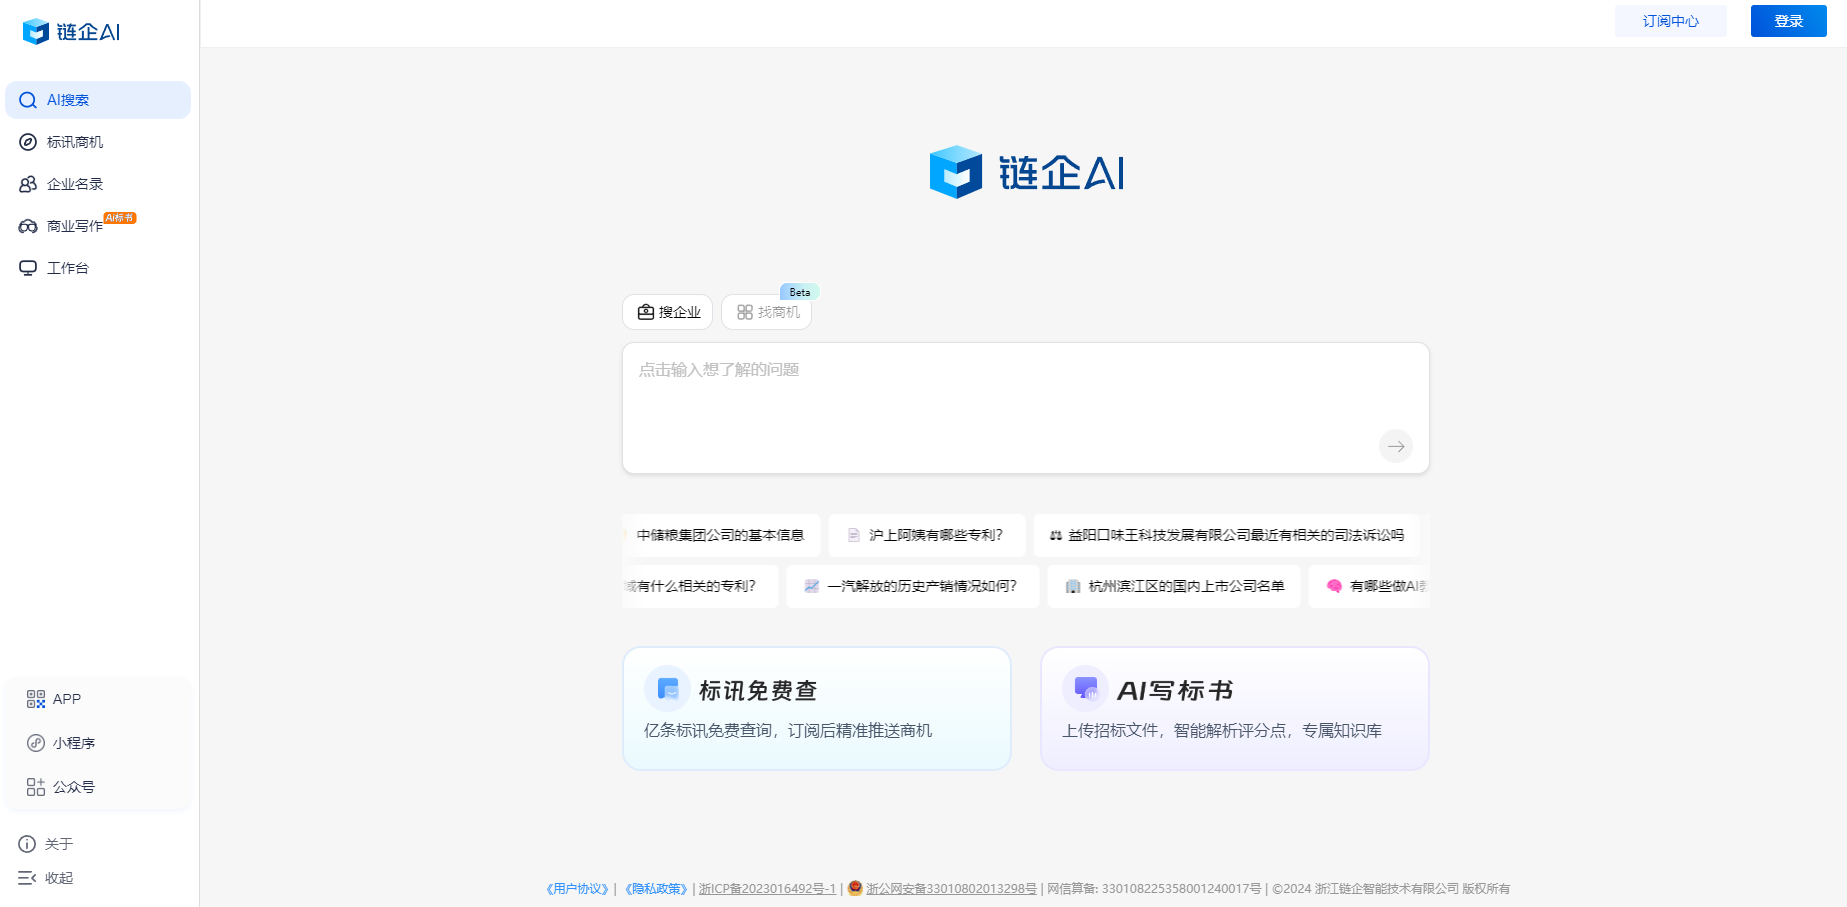This screenshot has height=907, width=1847.
Task: Open 订阅中心 at top right
Action: click(x=1670, y=21)
